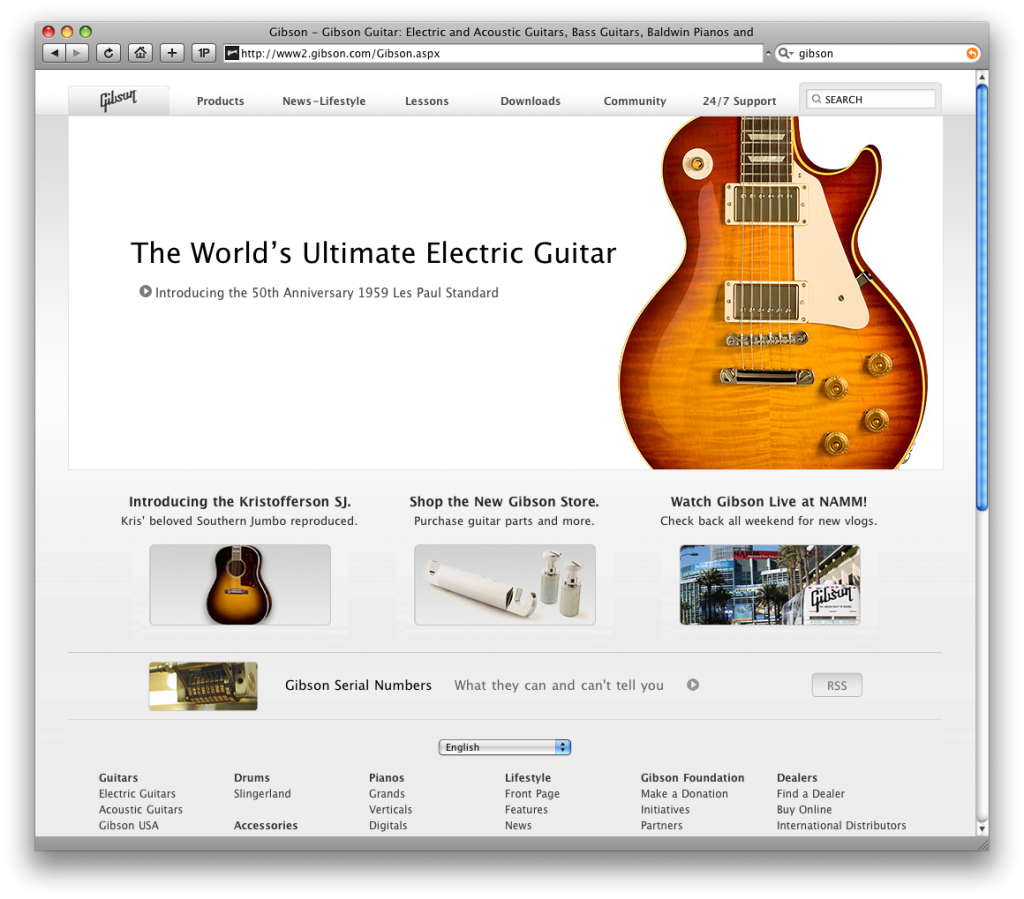Click 'Check back all weekend for new vlogs.' text

(769, 521)
